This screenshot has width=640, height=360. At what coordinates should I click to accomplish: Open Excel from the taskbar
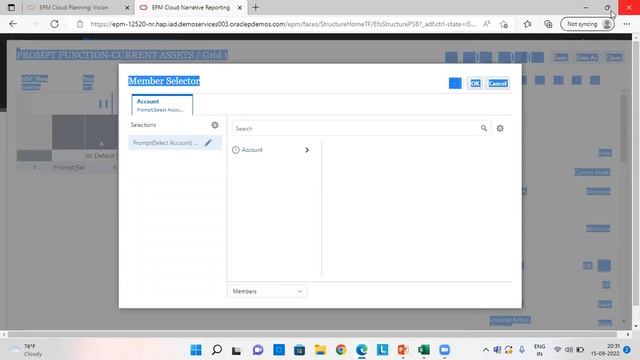point(424,350)
